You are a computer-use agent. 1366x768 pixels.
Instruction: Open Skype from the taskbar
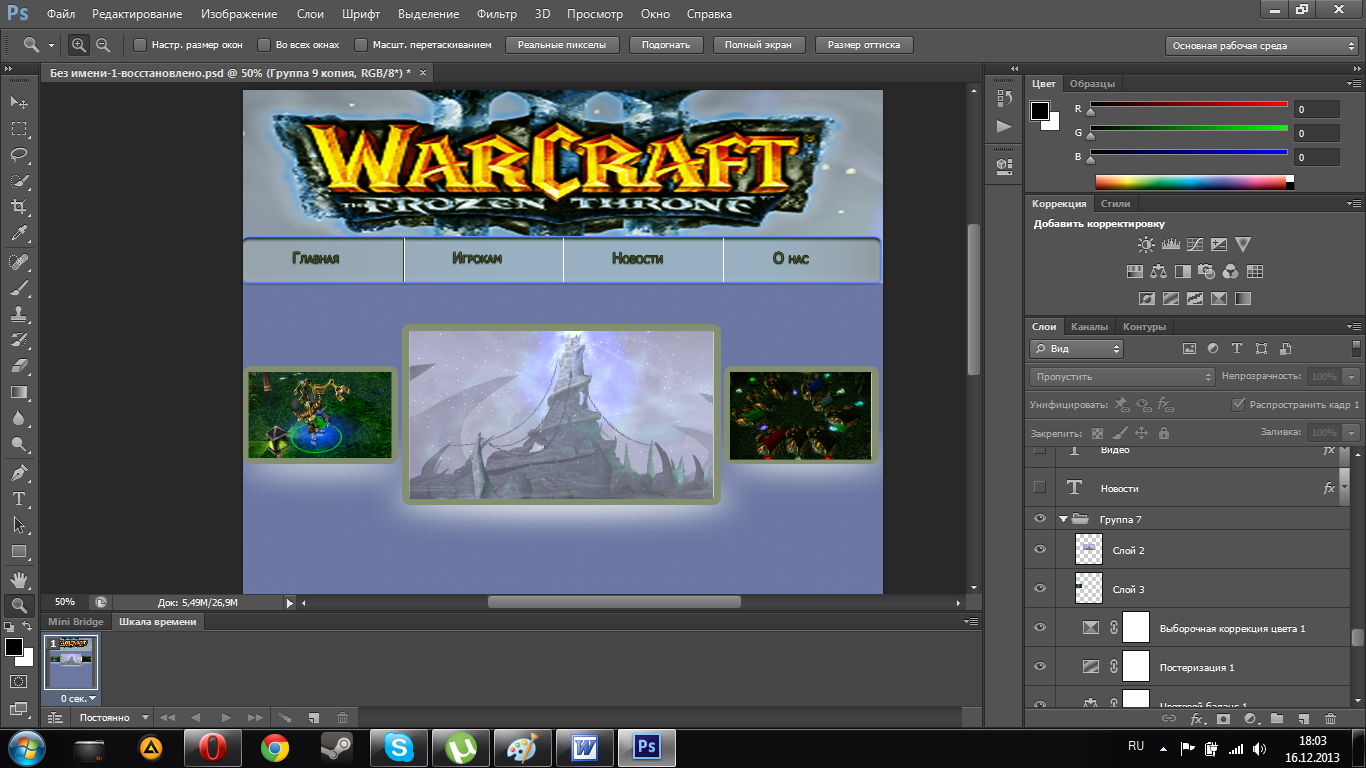click(x=399, y=747)
